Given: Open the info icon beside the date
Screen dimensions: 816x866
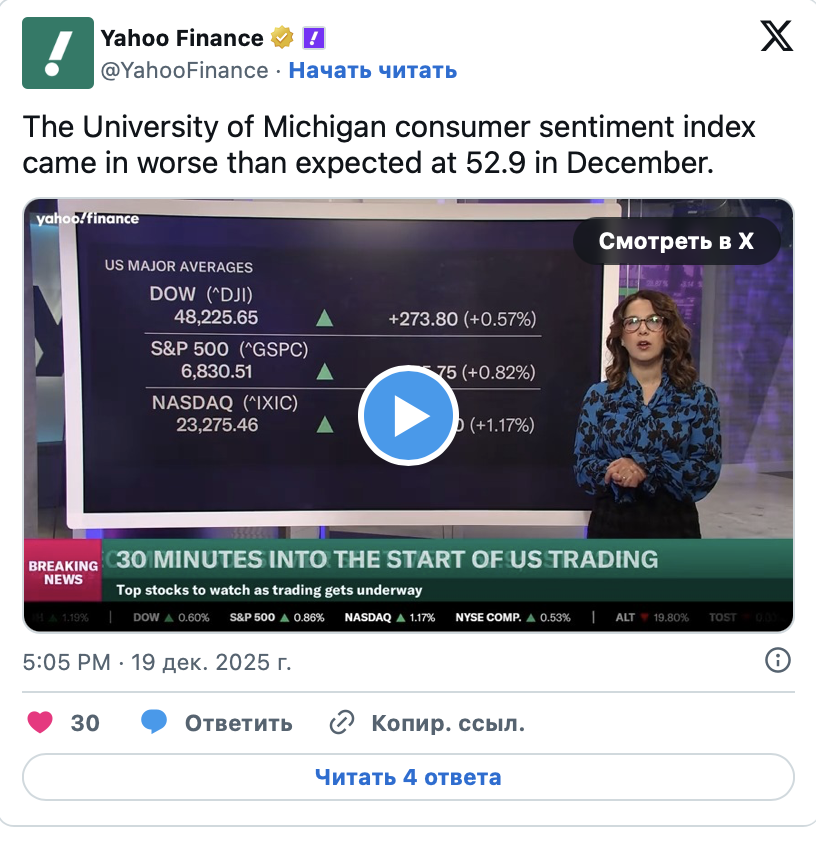Looking at the screenshot, I should [777, 660].
